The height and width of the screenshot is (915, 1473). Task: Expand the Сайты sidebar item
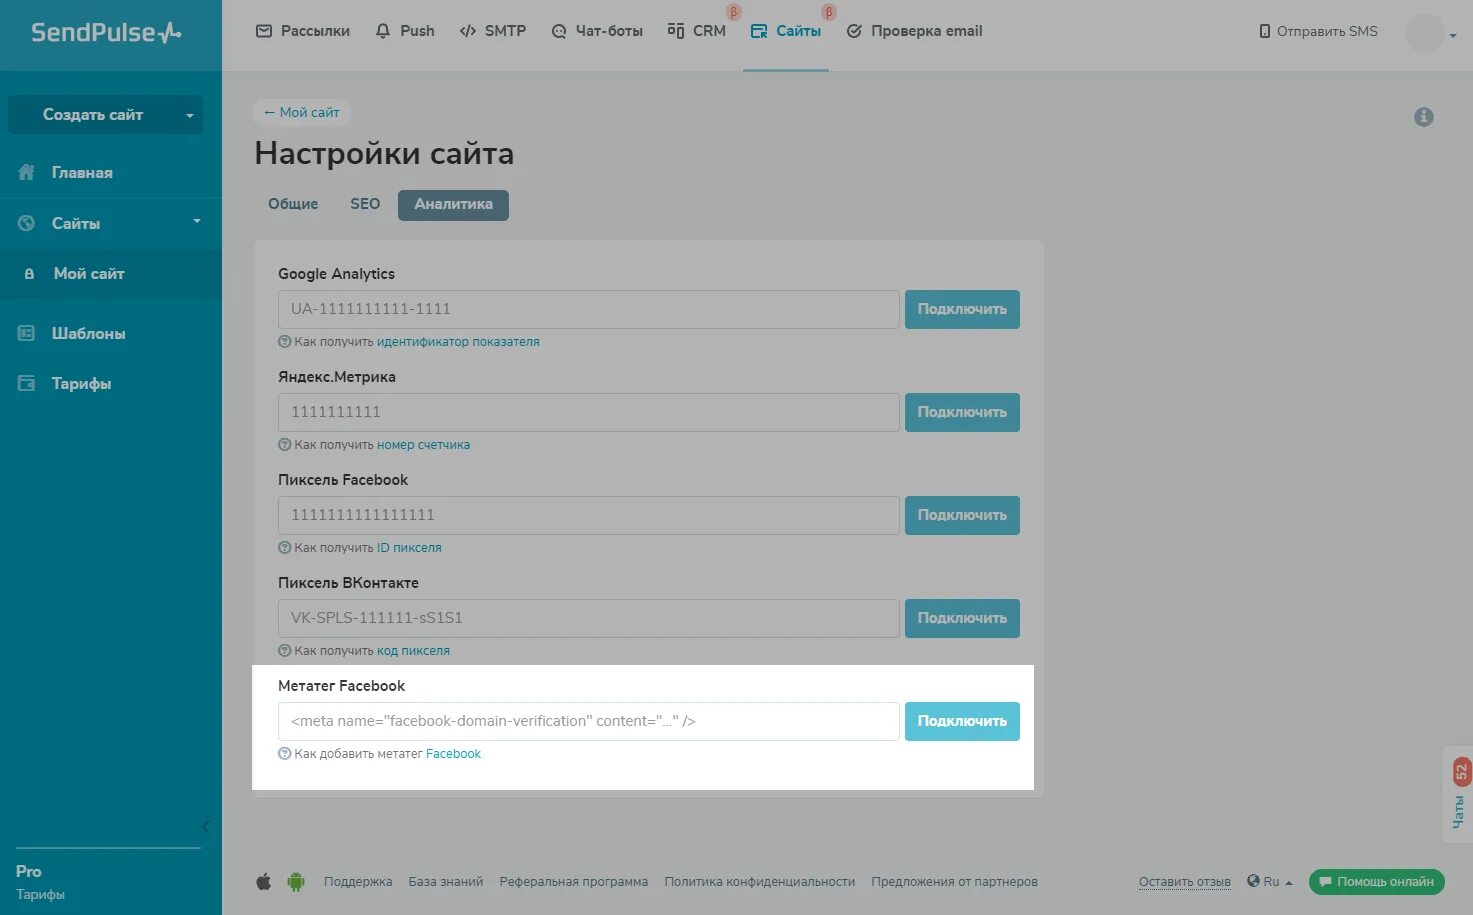click(x=110, y=223)
